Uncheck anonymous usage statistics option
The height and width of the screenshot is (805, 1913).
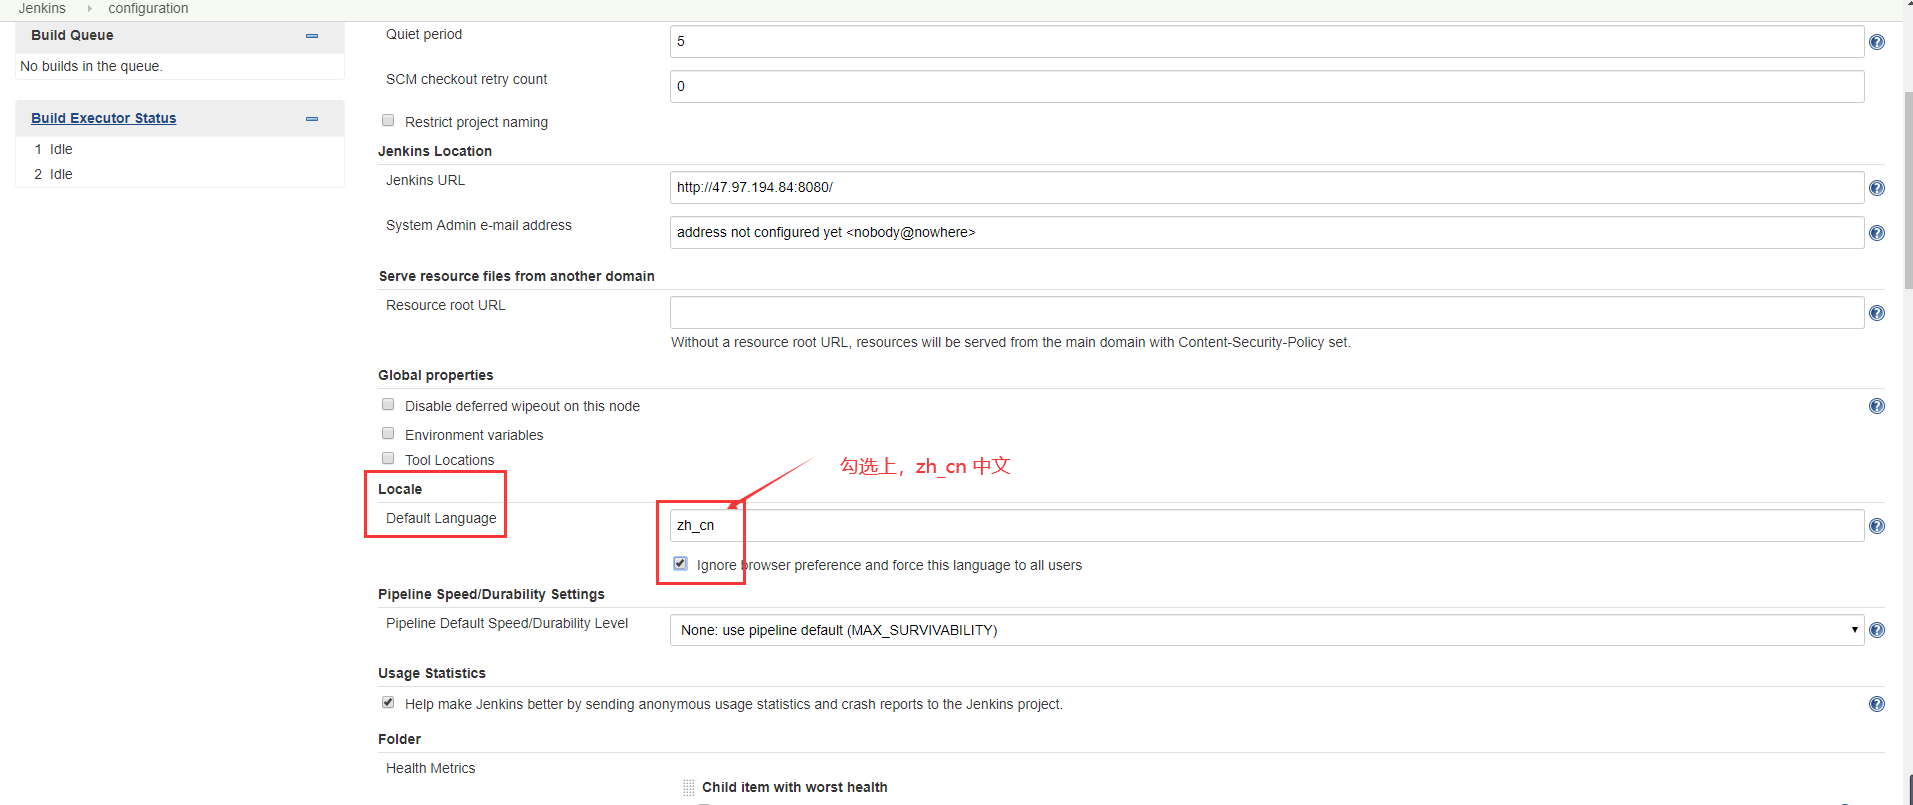point(388,702)
